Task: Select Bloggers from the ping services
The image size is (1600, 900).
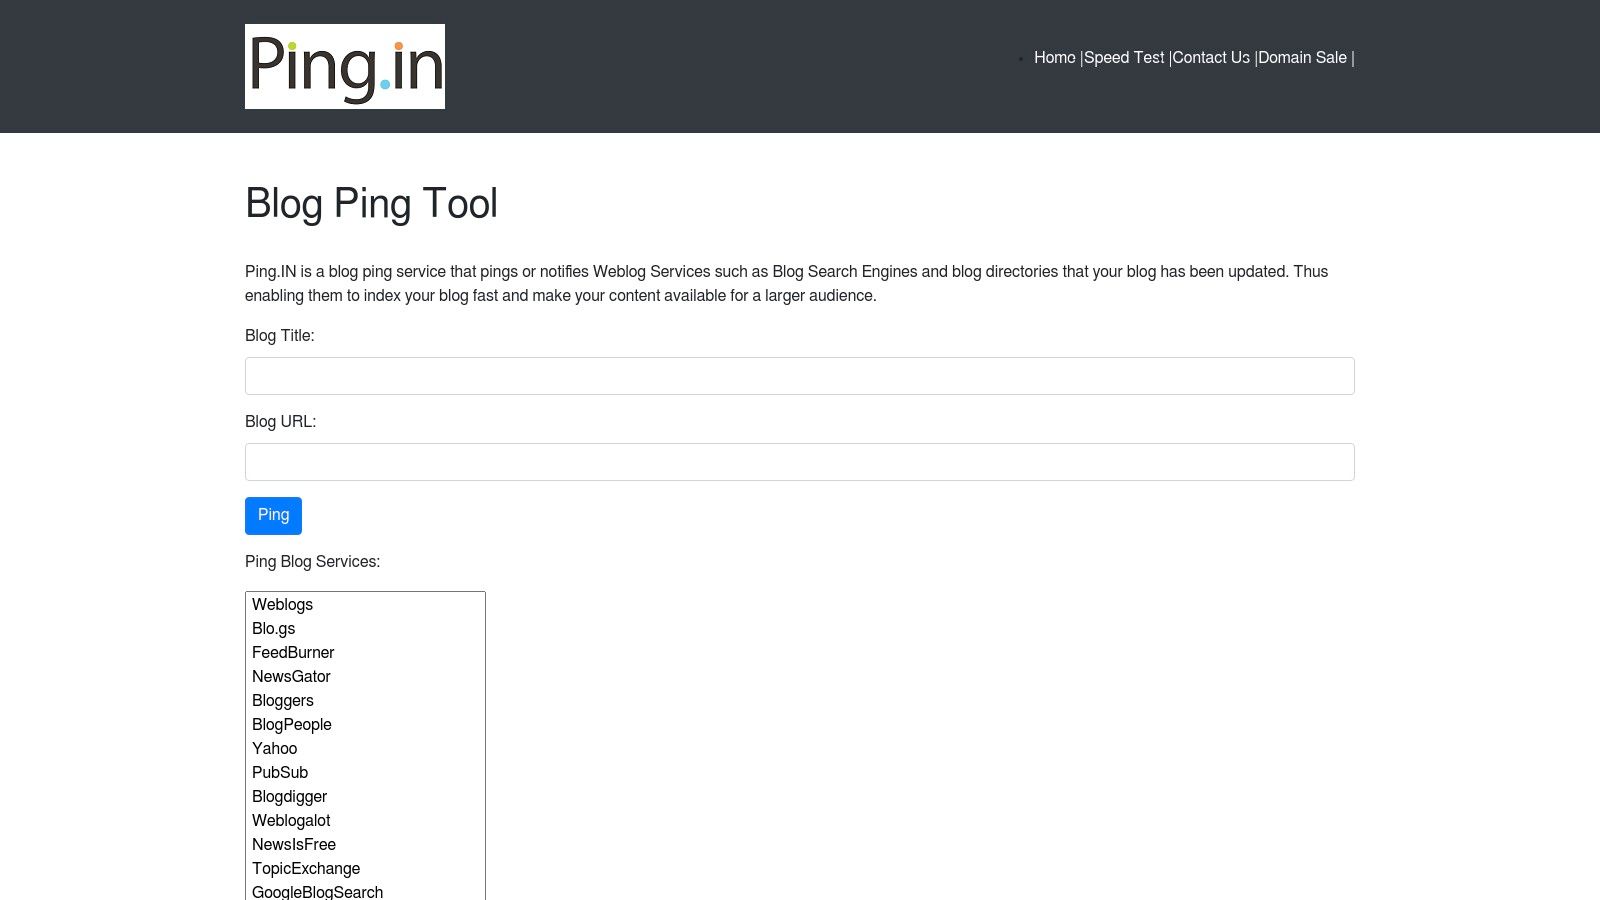Action: tap(283, 700)
